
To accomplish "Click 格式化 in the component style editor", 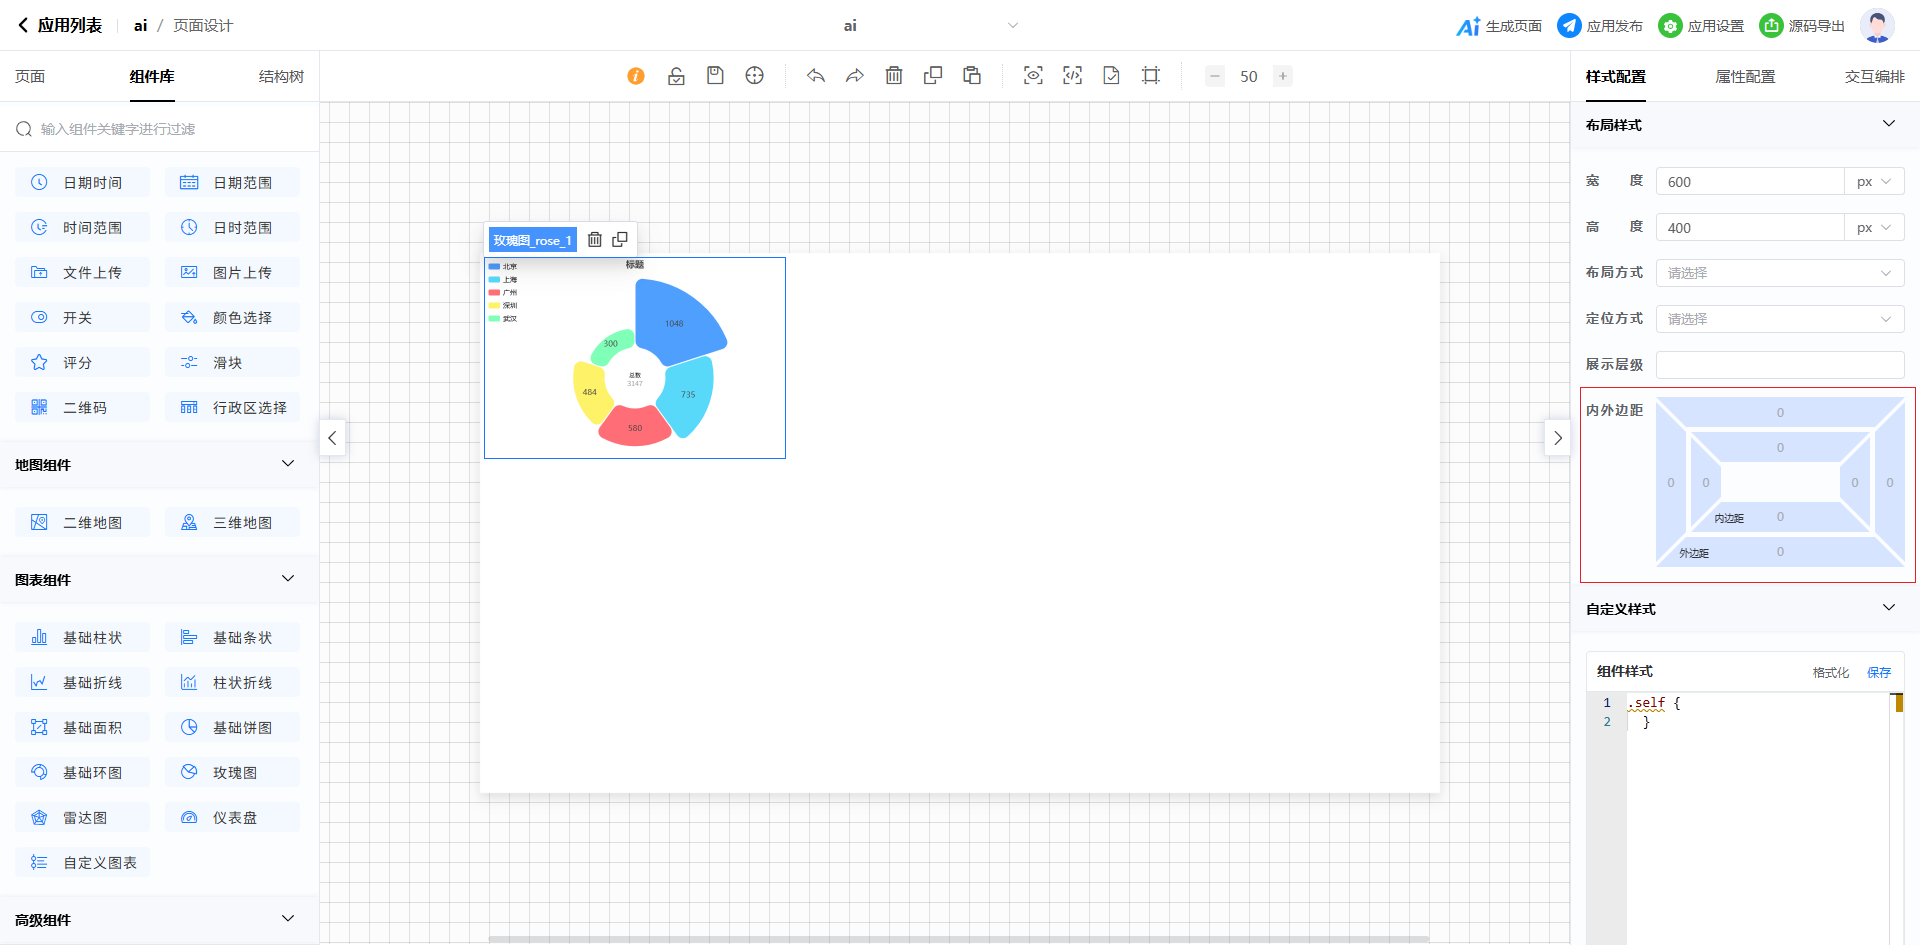I will point(1830,673).
